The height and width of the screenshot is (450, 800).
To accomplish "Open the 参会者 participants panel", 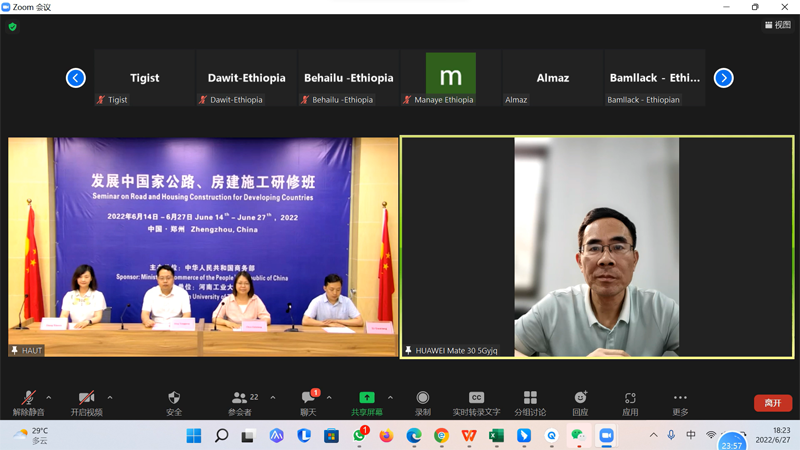I will [240, 402].
